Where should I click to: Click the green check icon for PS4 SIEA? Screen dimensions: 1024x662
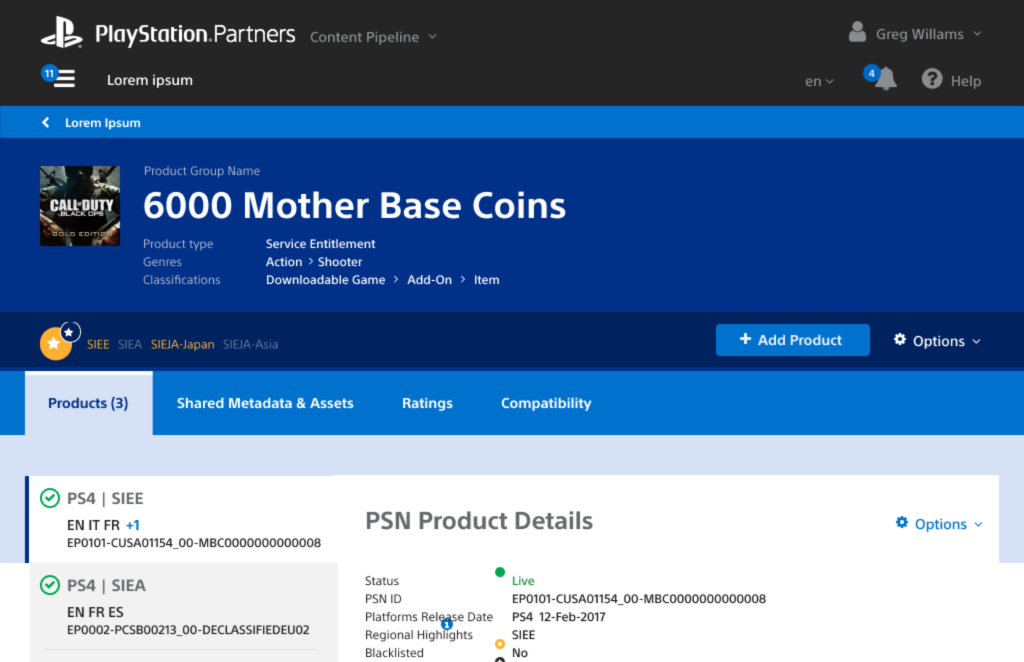click(50, 585)
